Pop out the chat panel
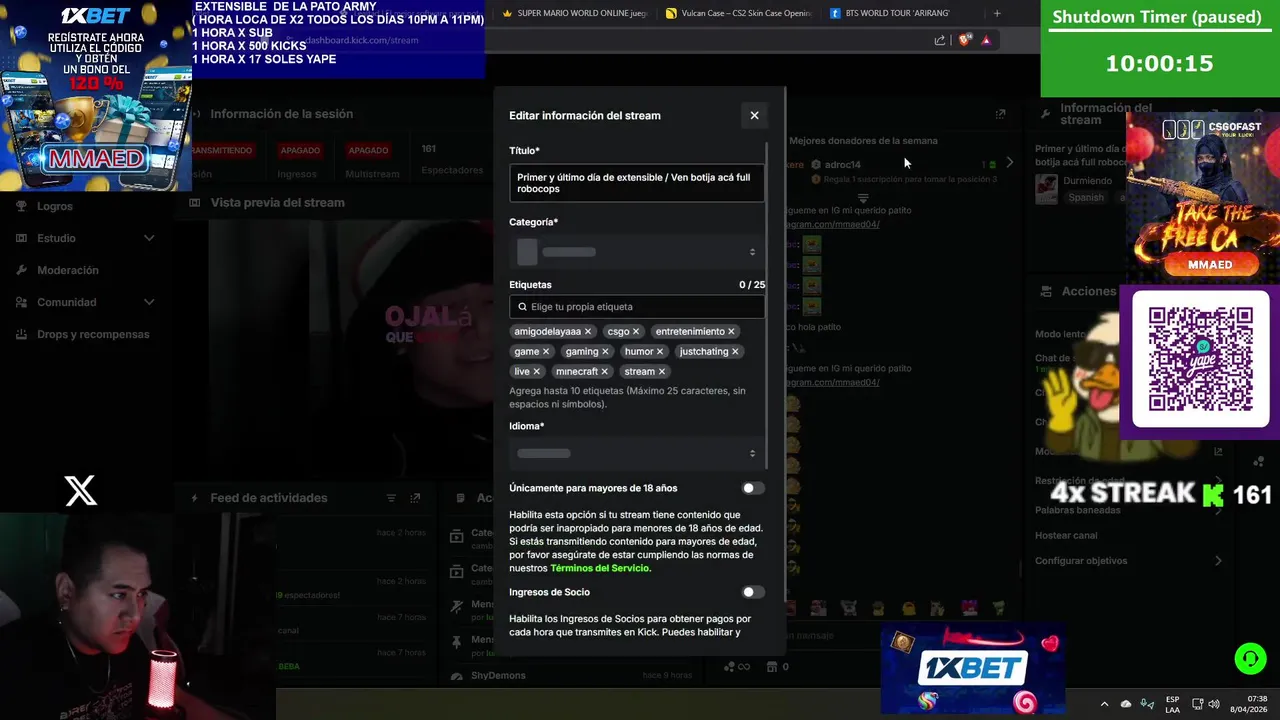The height and width of the screenshot is (720, 1280). click(x=1000, y=114)
